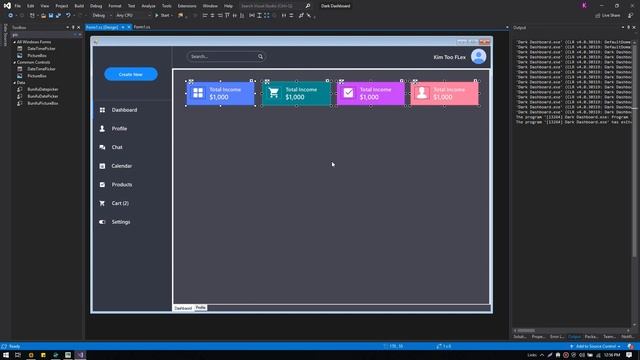Click the Live Share icon
Image resolution: width=640 pixels, height=360 pixels.
(598, 16)
